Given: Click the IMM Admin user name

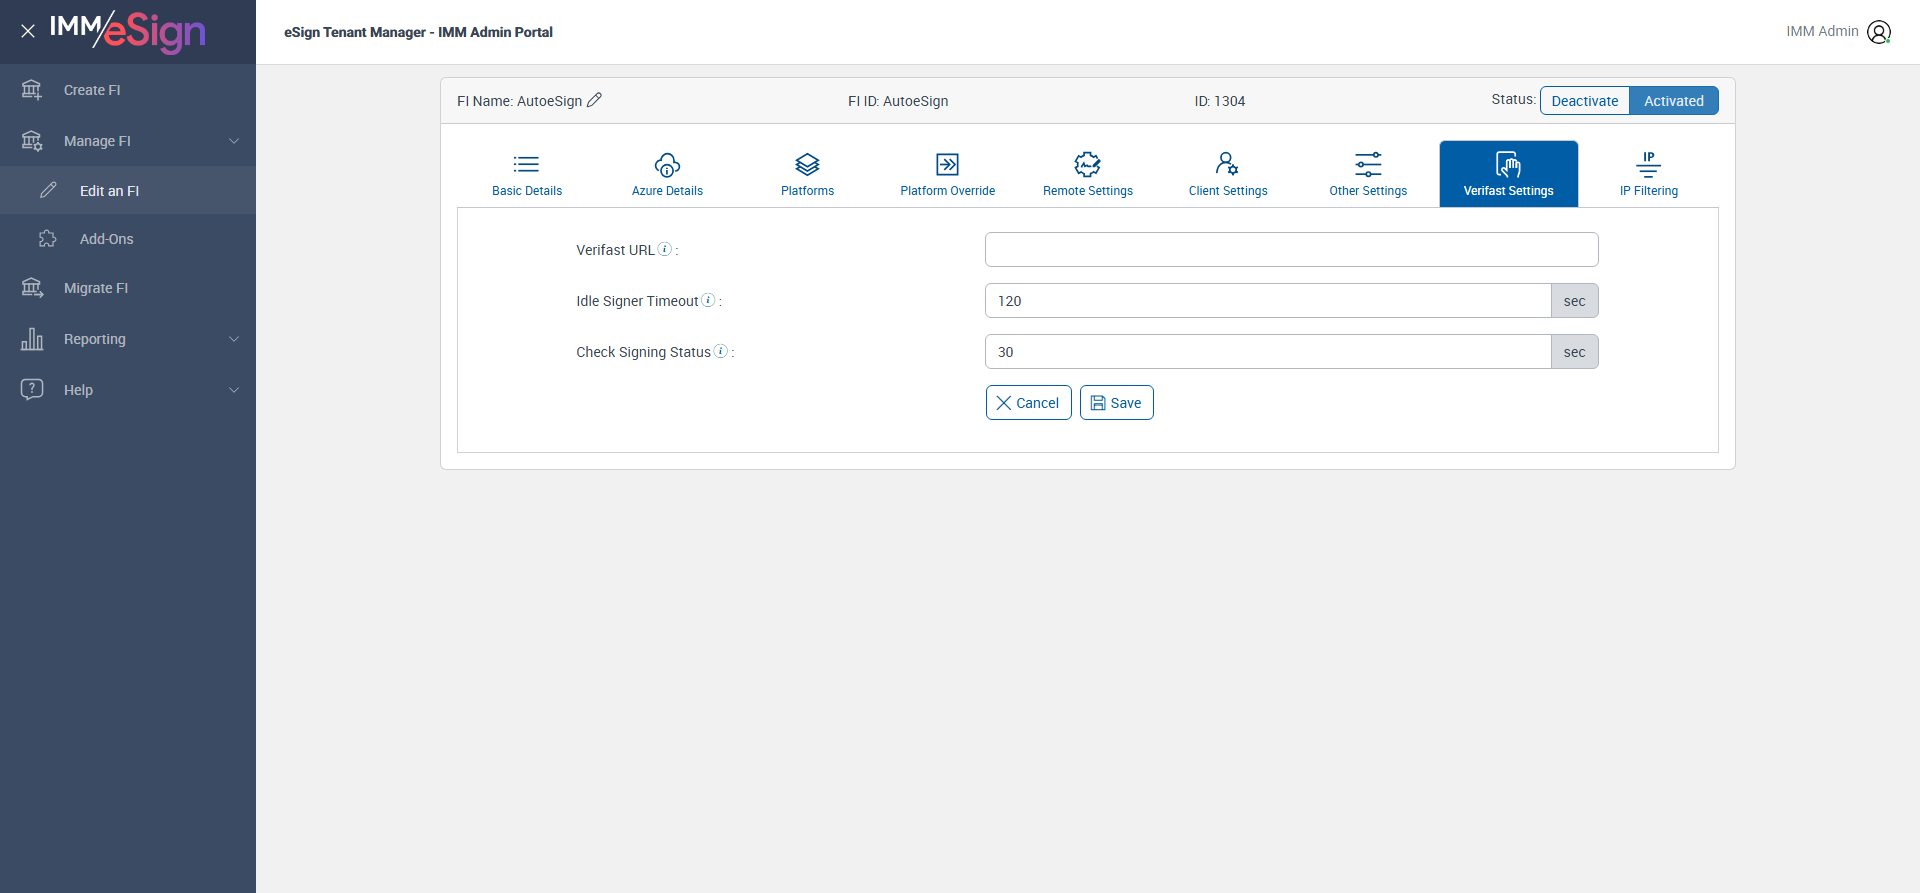Looking at the screenshot, I should [1822, 31].
